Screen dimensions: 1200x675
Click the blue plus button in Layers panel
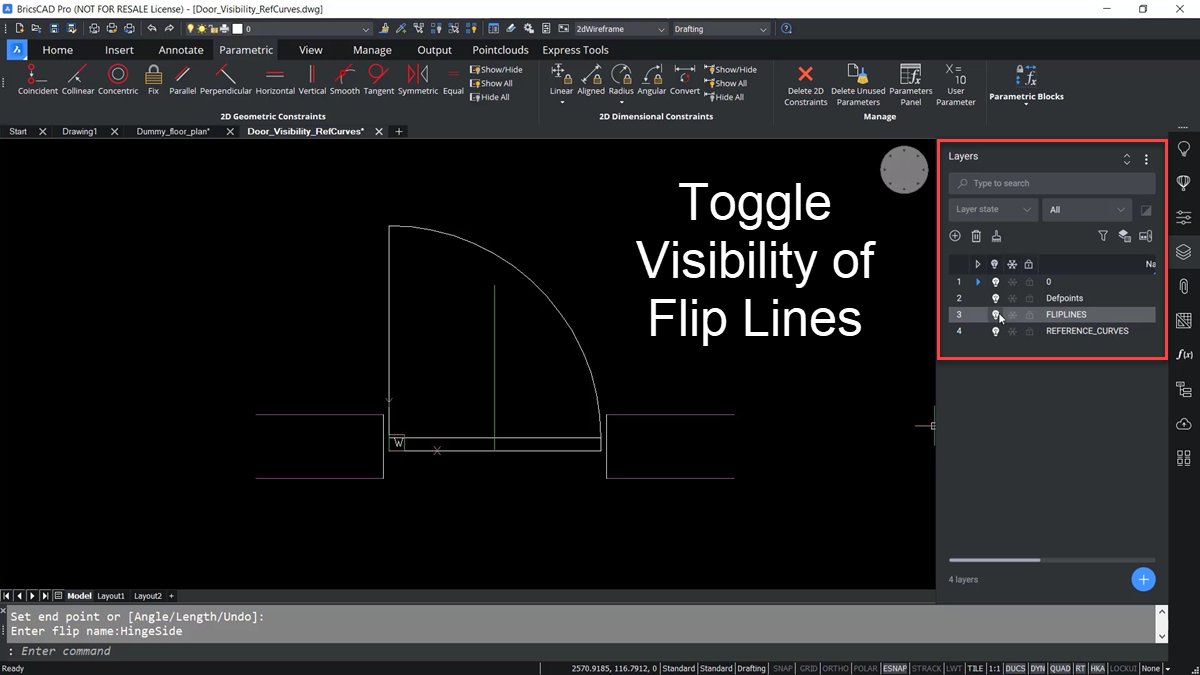coord(1143,579)
